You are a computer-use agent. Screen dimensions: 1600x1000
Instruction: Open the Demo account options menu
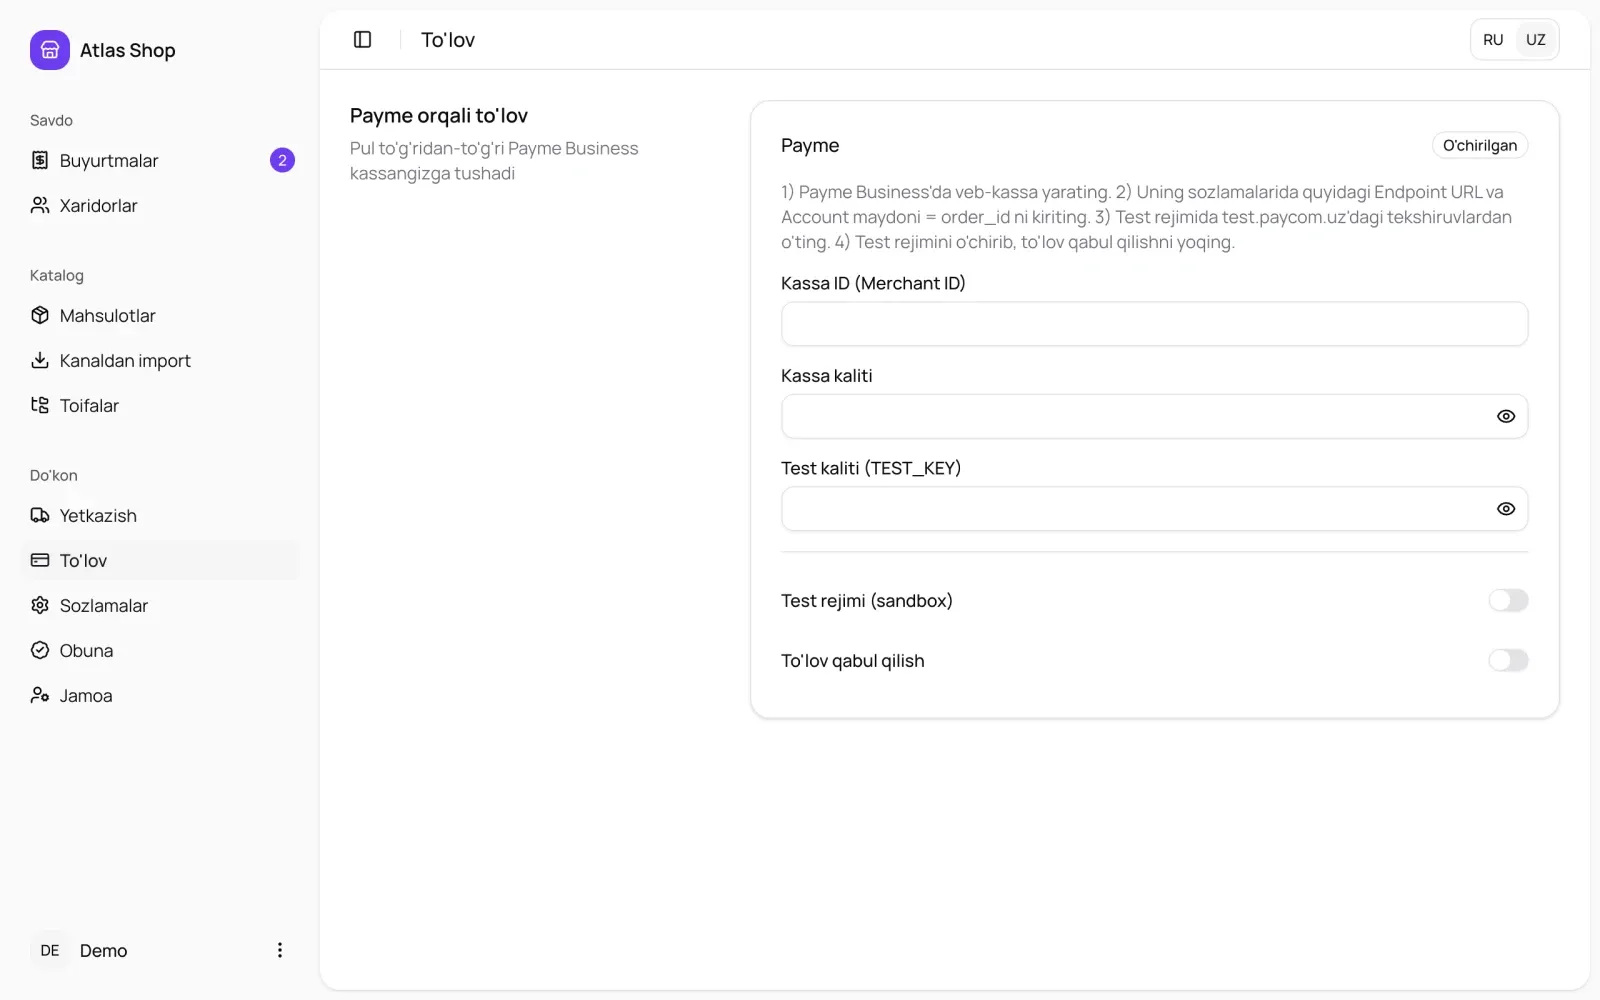tap(280, 950)
